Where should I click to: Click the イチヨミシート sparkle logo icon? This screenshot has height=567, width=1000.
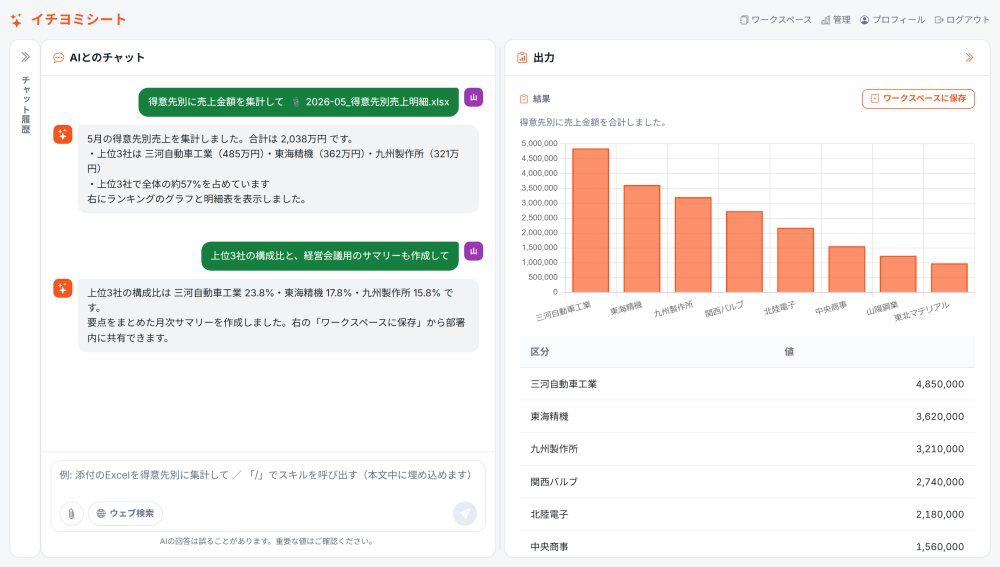point(16,20)
